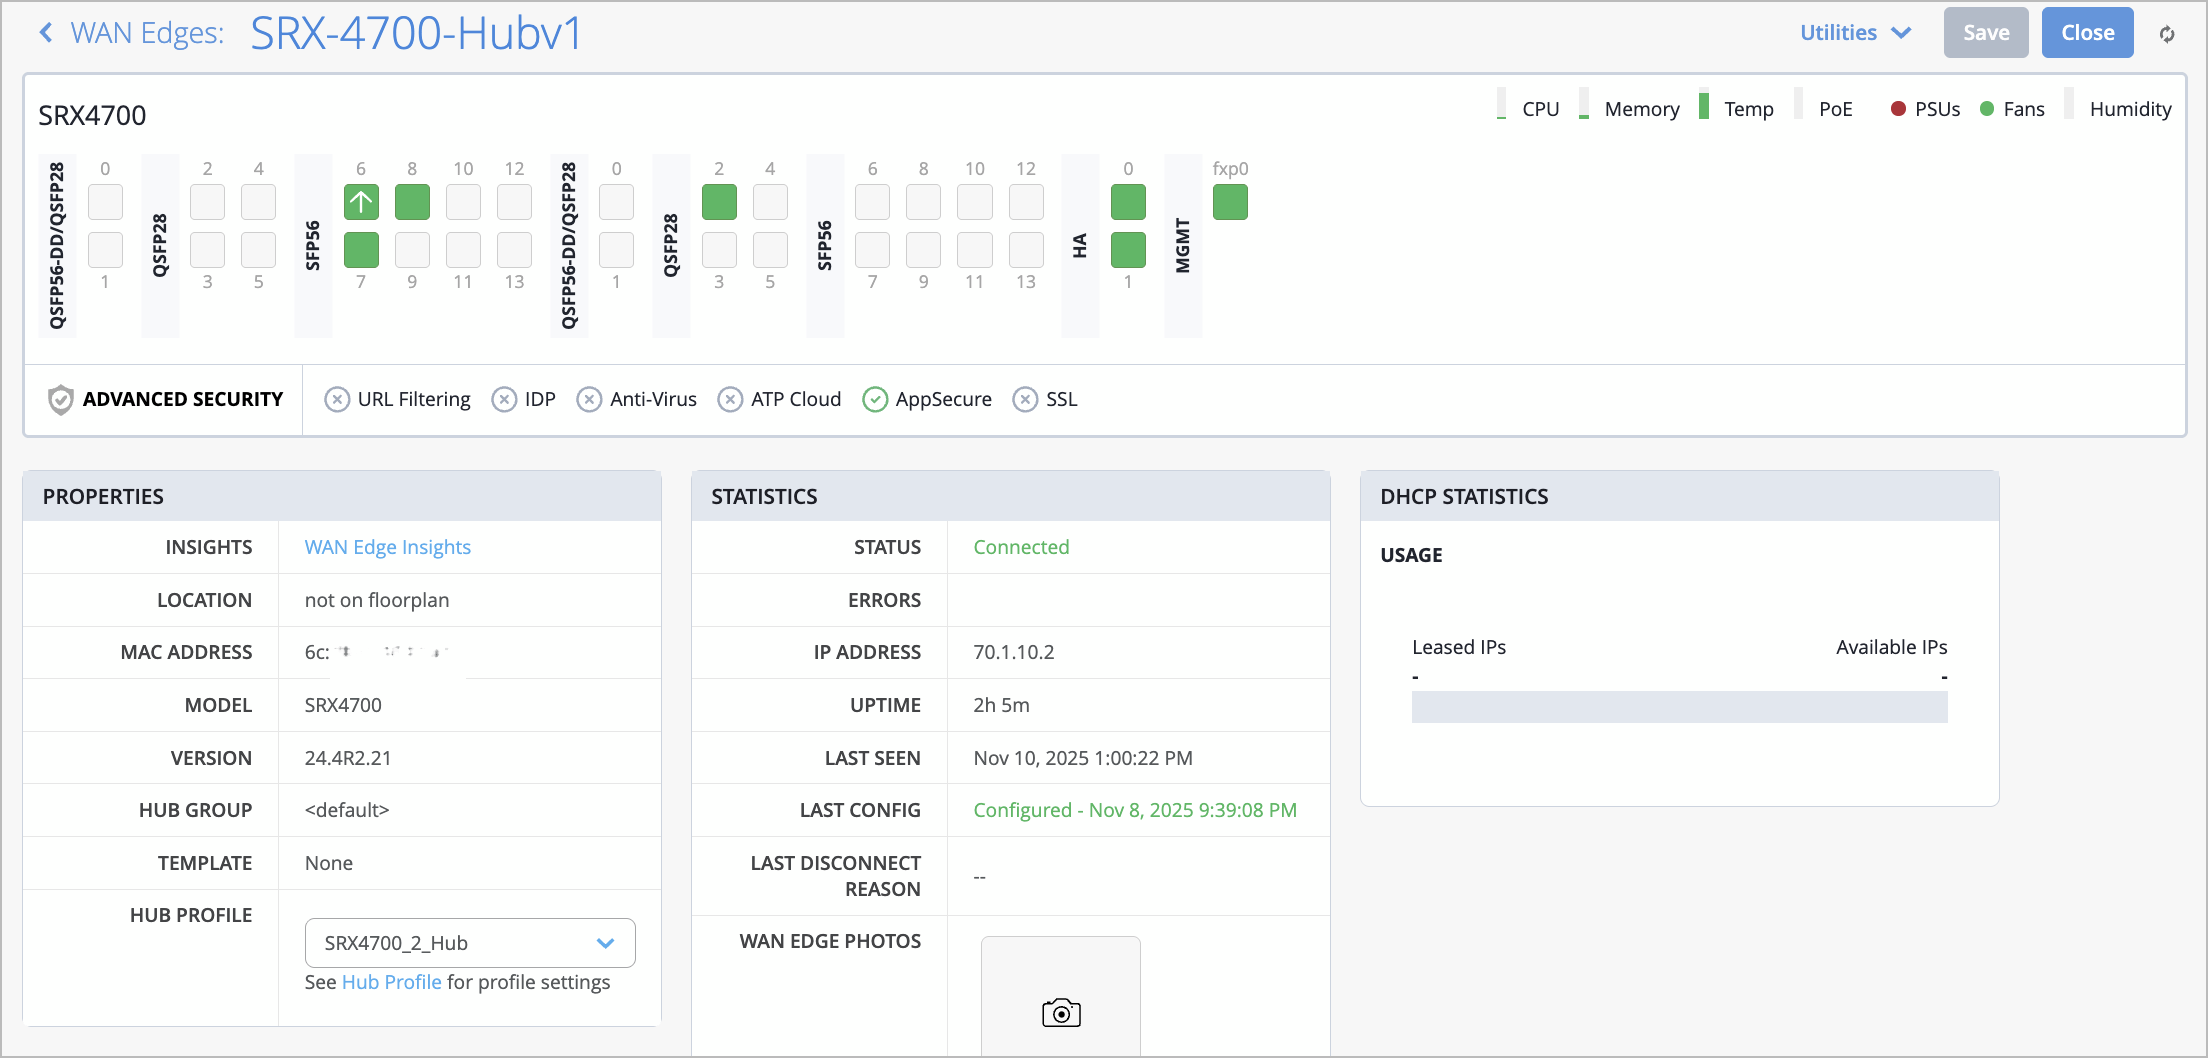
Task: Click the Available IPs label
Action: click(1892, 647)
